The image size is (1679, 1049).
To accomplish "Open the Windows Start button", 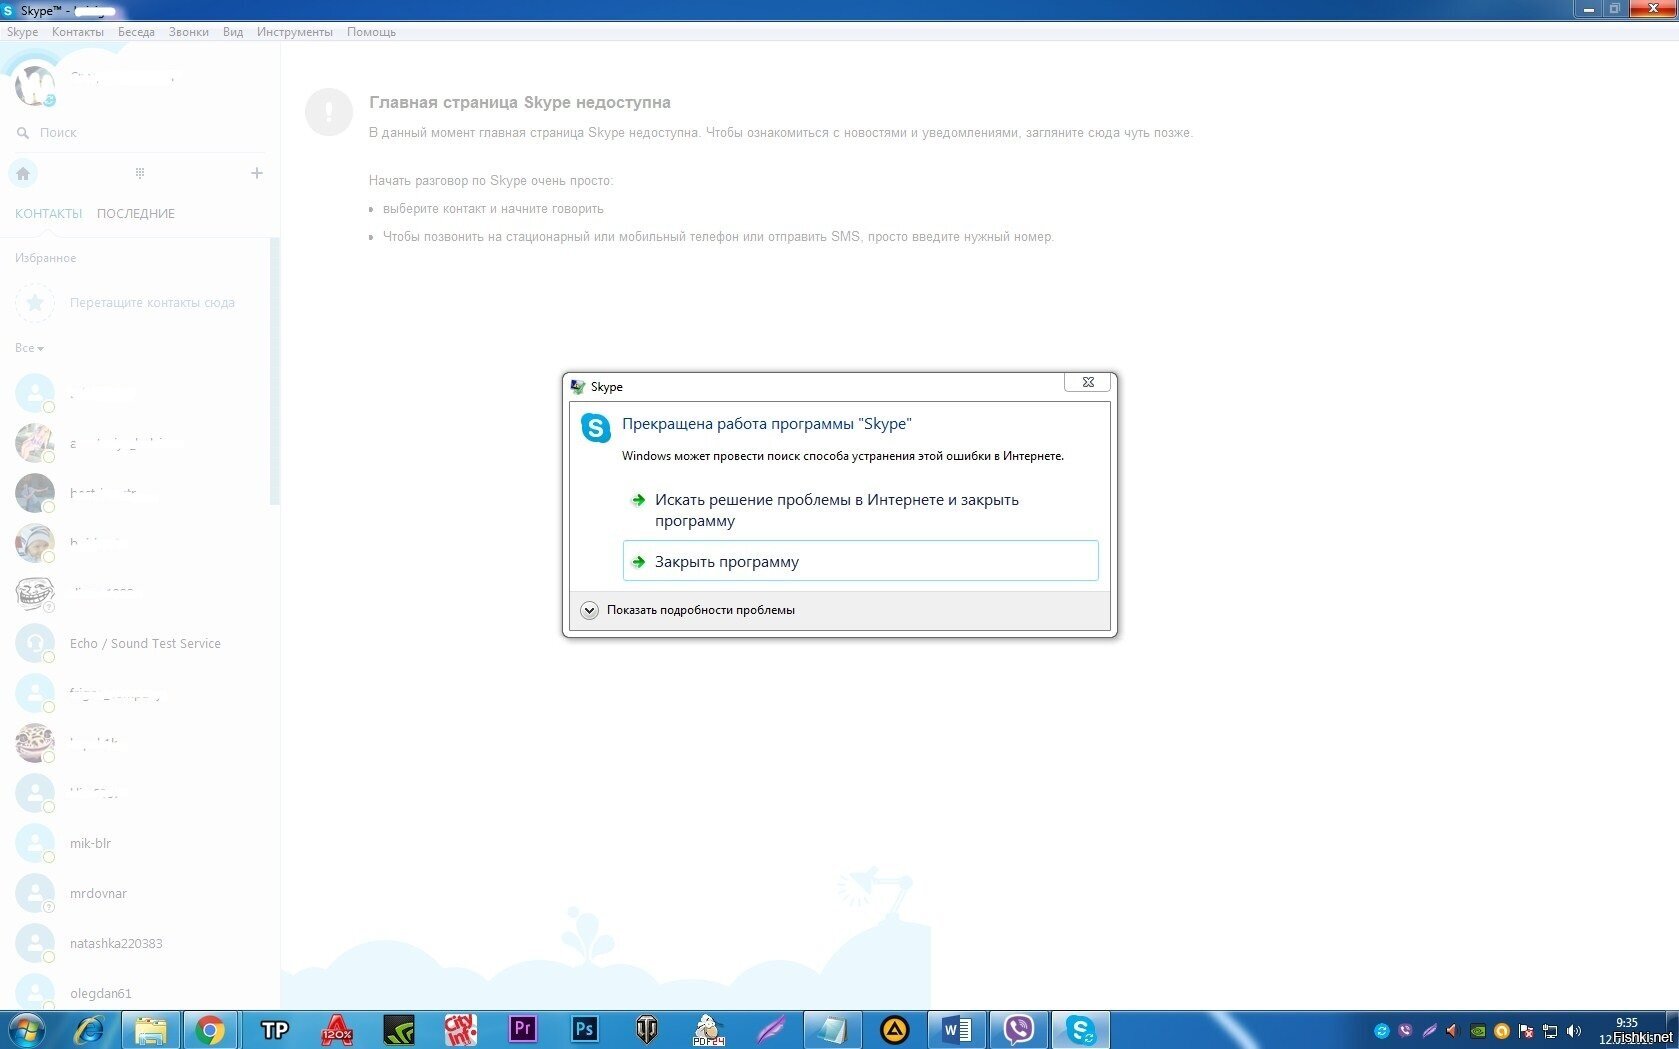I will 27,1029.
